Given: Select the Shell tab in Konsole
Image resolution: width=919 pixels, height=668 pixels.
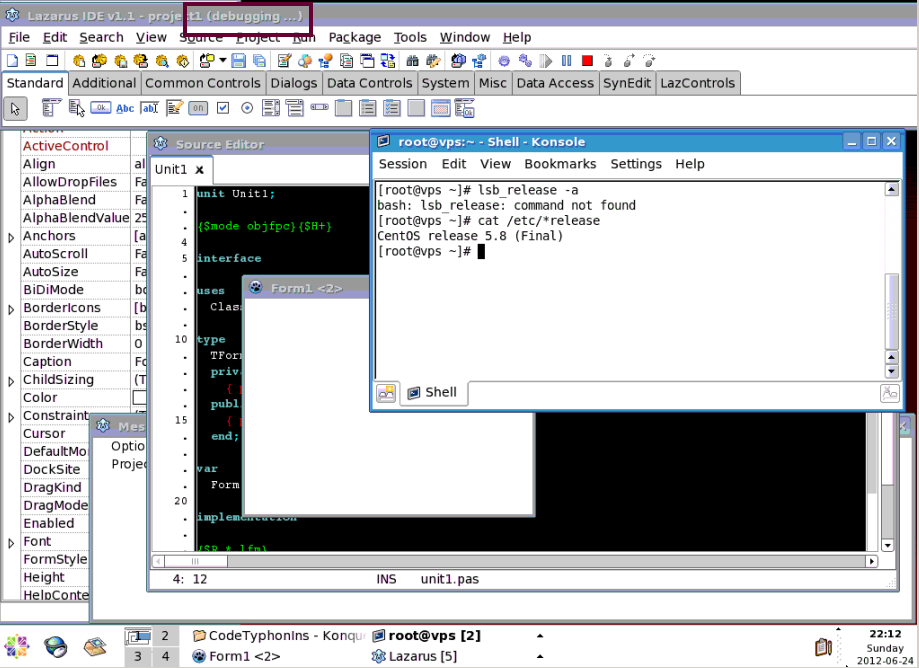Looking at the screenshot, I should 434,393.
